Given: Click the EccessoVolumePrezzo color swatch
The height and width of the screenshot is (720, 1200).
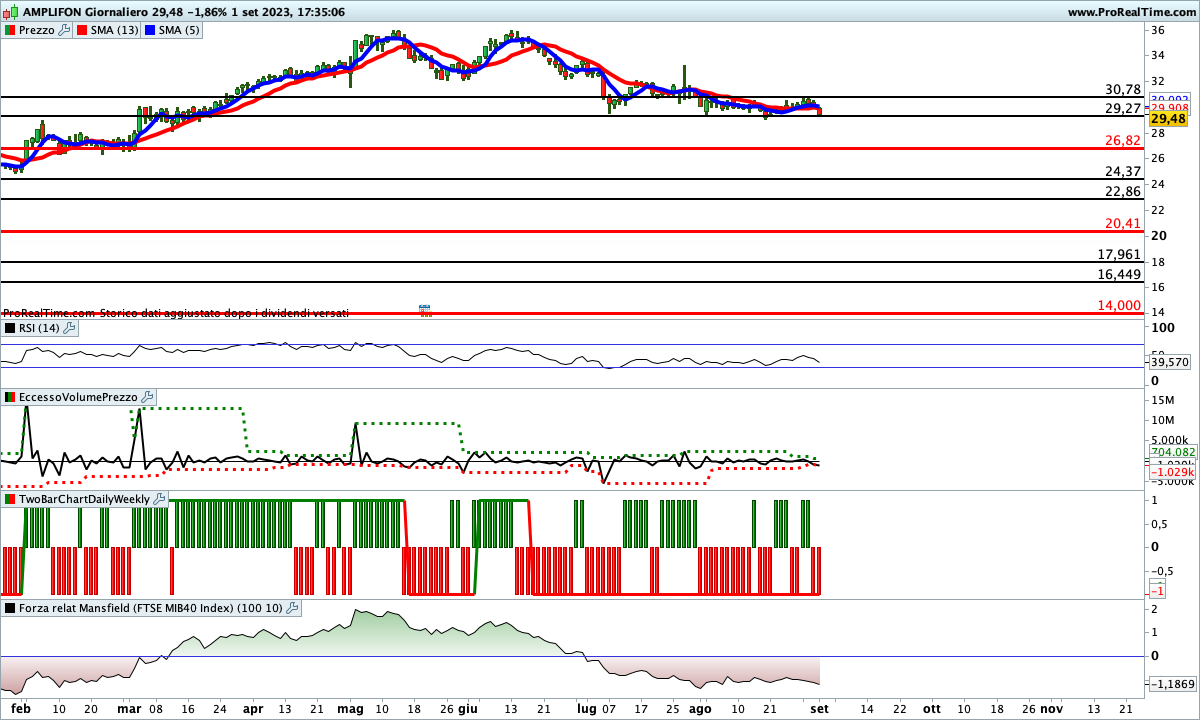Looking at the screenshot, I should [x=11, y=397].
